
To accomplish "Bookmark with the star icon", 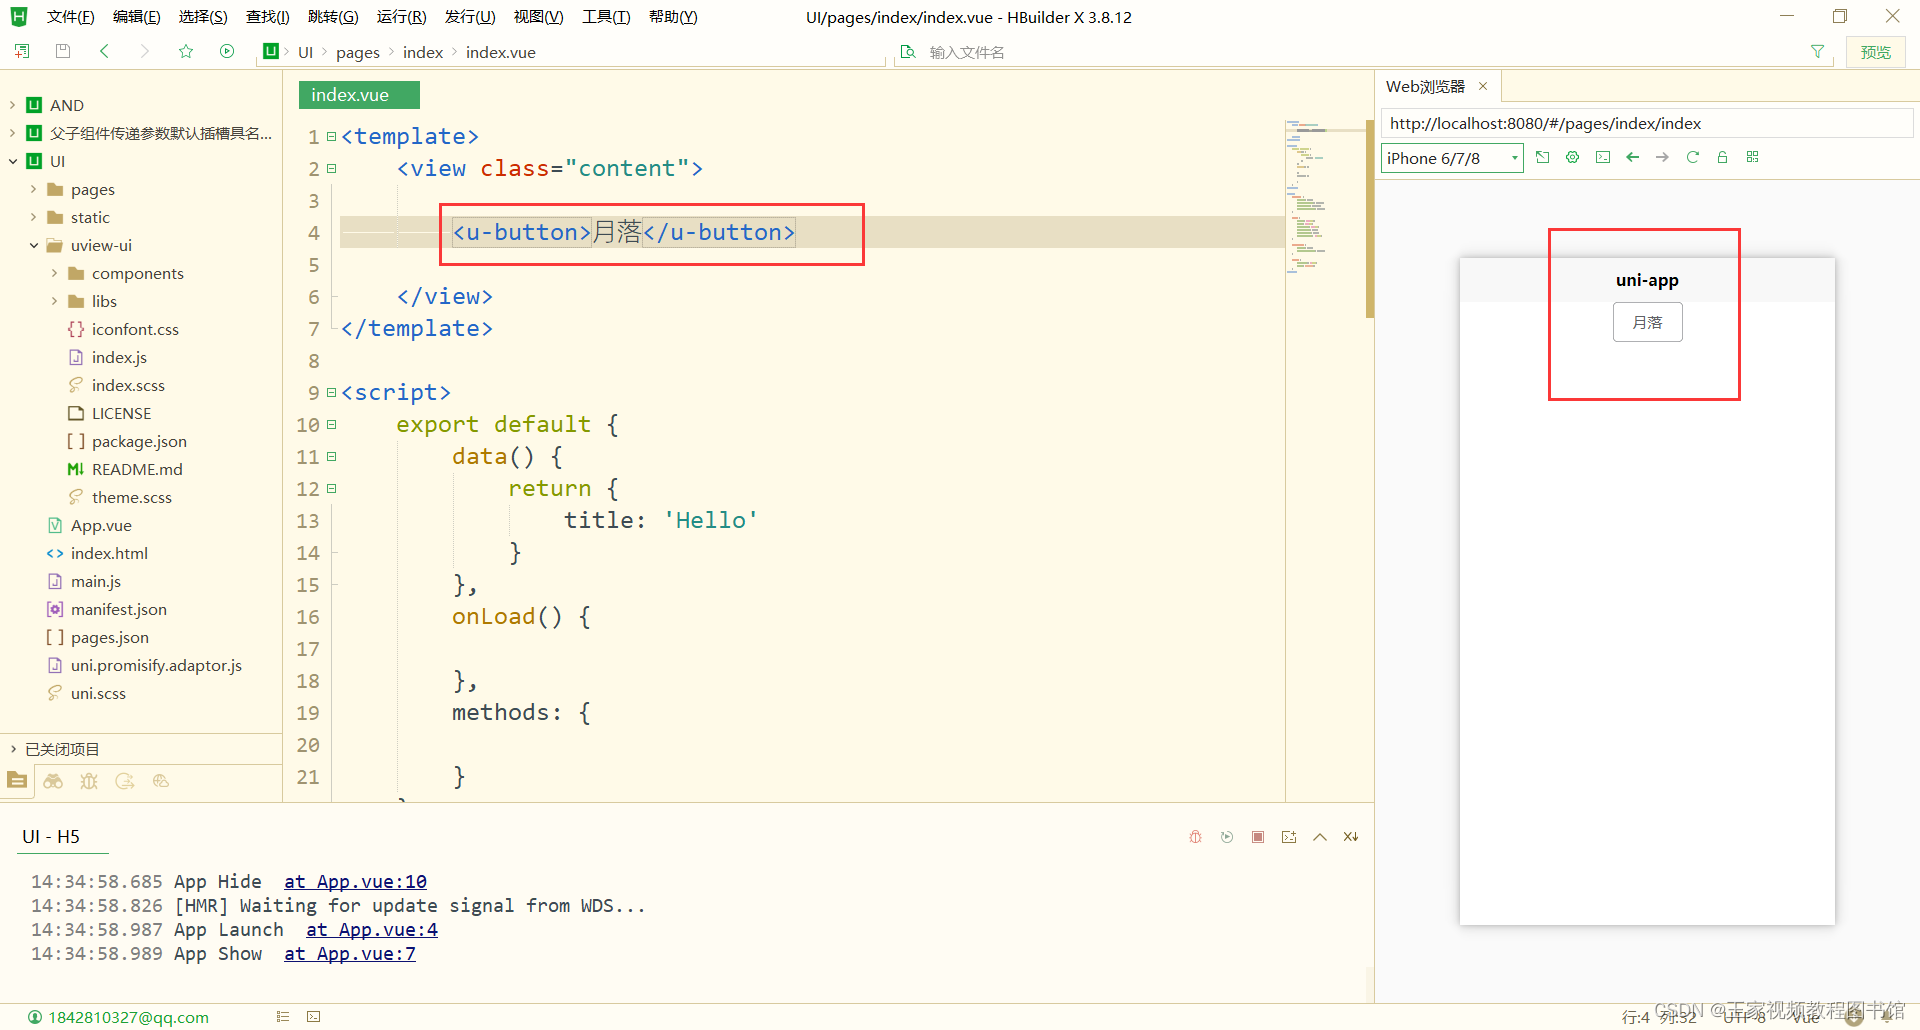I will 186,51.
